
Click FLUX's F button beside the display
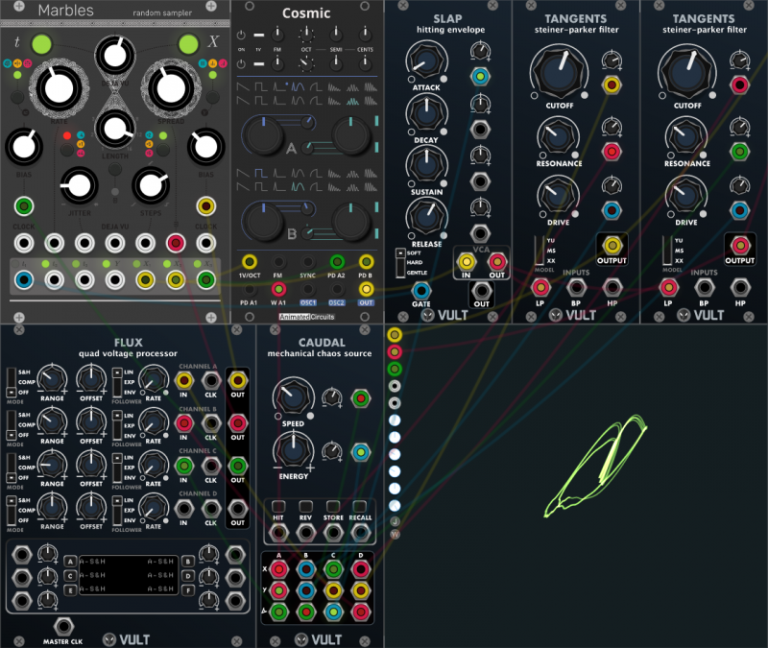[188, 590]
